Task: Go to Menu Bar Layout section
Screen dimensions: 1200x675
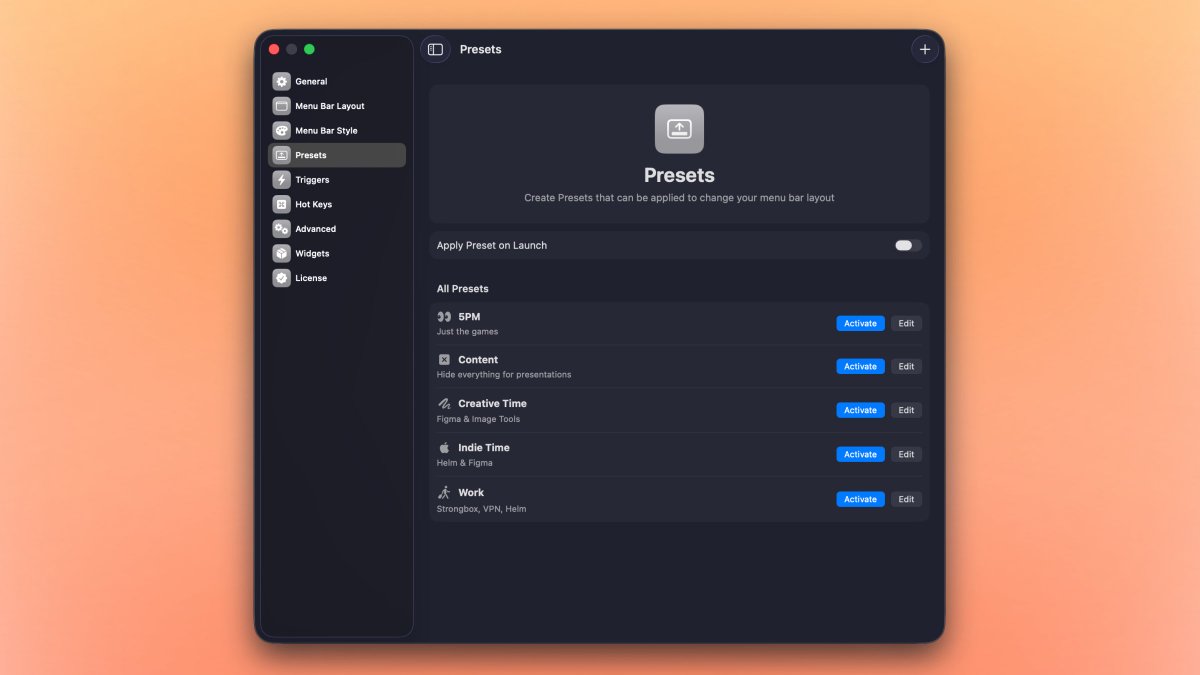Action: 337,106
